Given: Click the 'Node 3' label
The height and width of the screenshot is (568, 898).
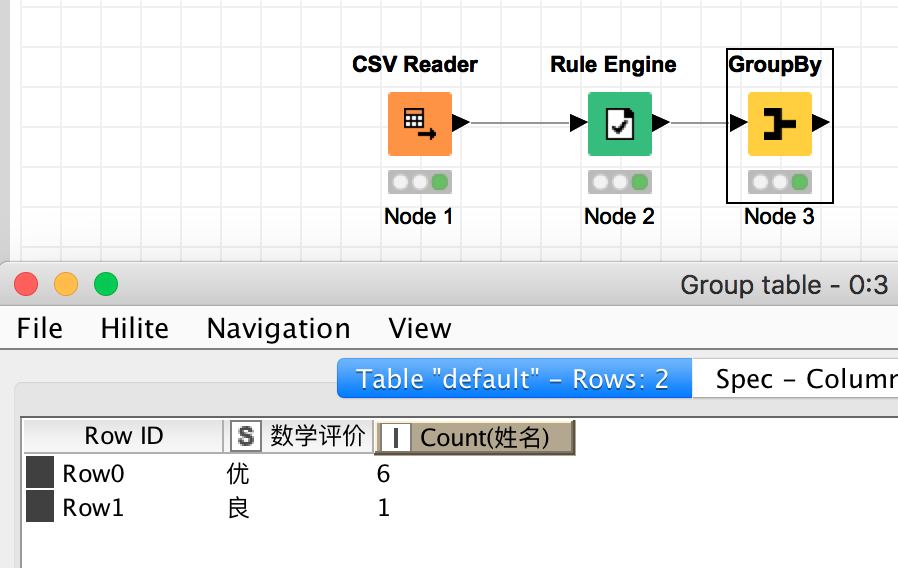Looking at the screenshot, I should click(779, 216).
